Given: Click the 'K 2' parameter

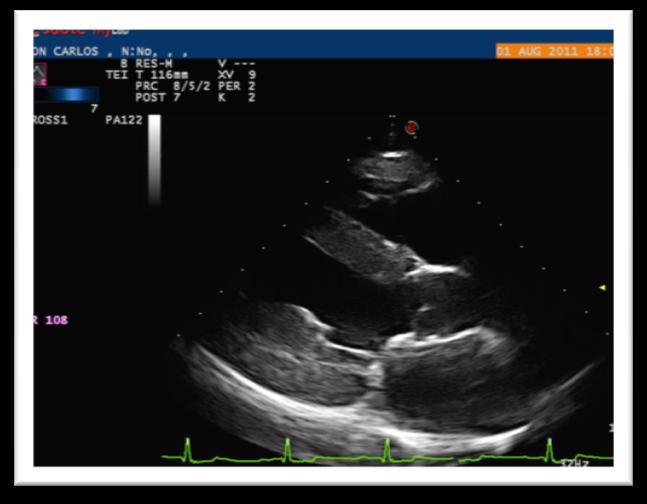Looking at the screenshot, I should [237, 97].
